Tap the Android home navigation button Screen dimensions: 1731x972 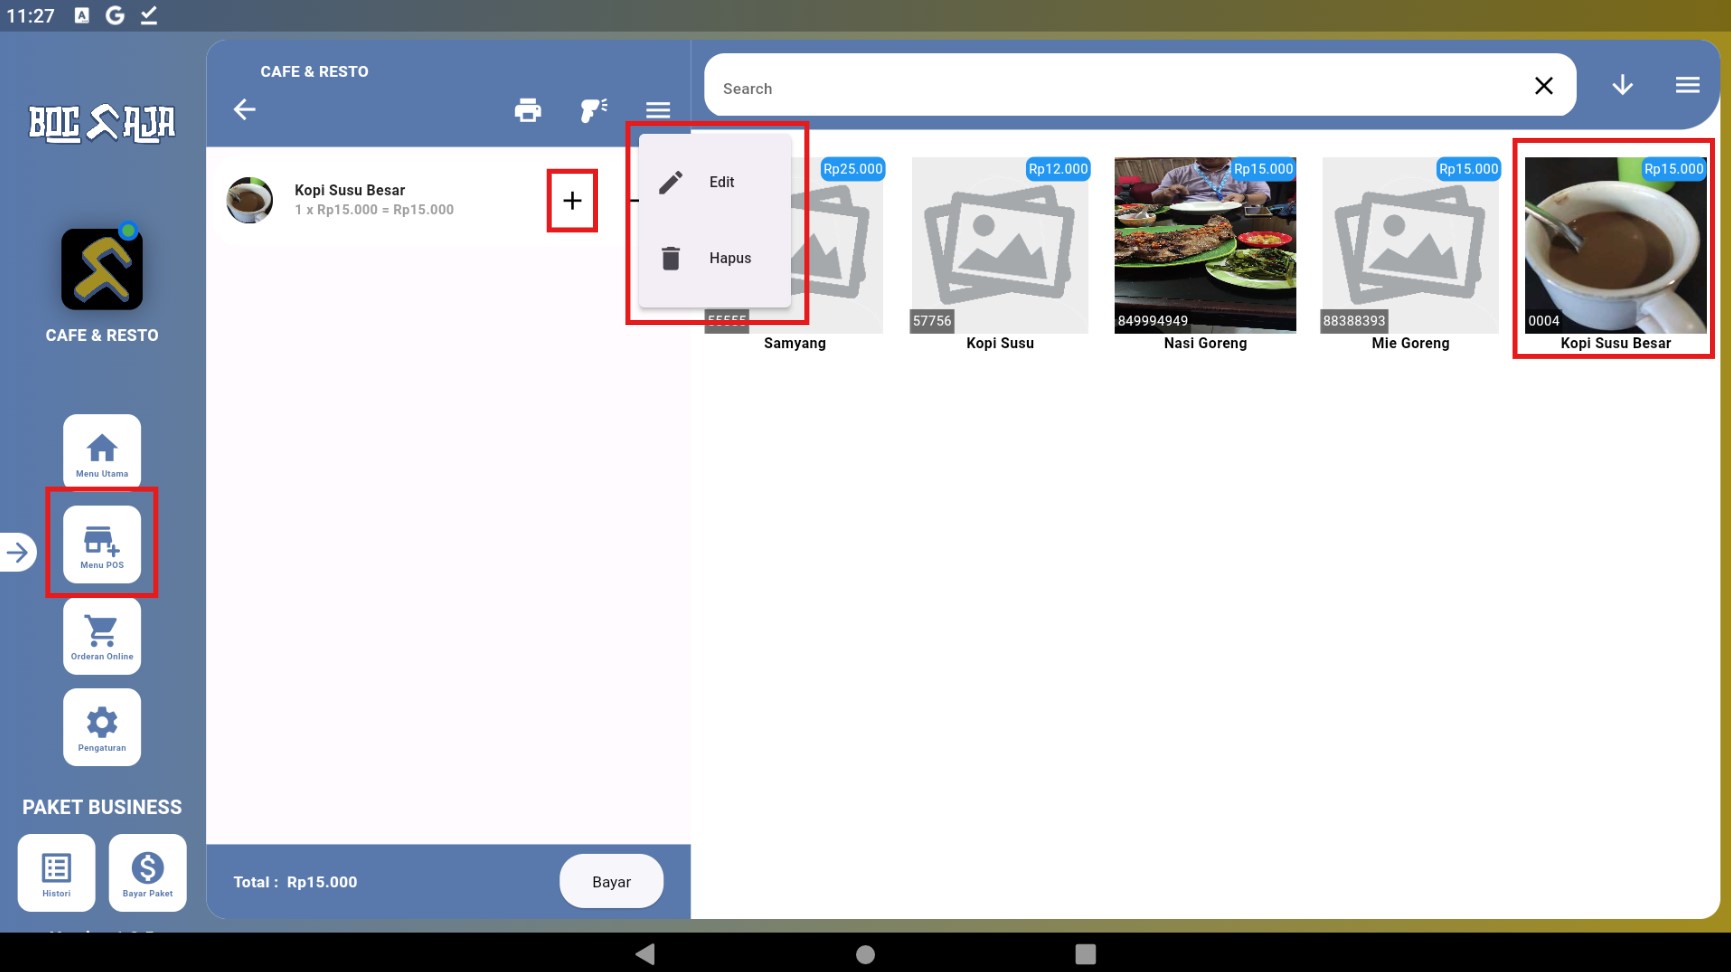866,954
